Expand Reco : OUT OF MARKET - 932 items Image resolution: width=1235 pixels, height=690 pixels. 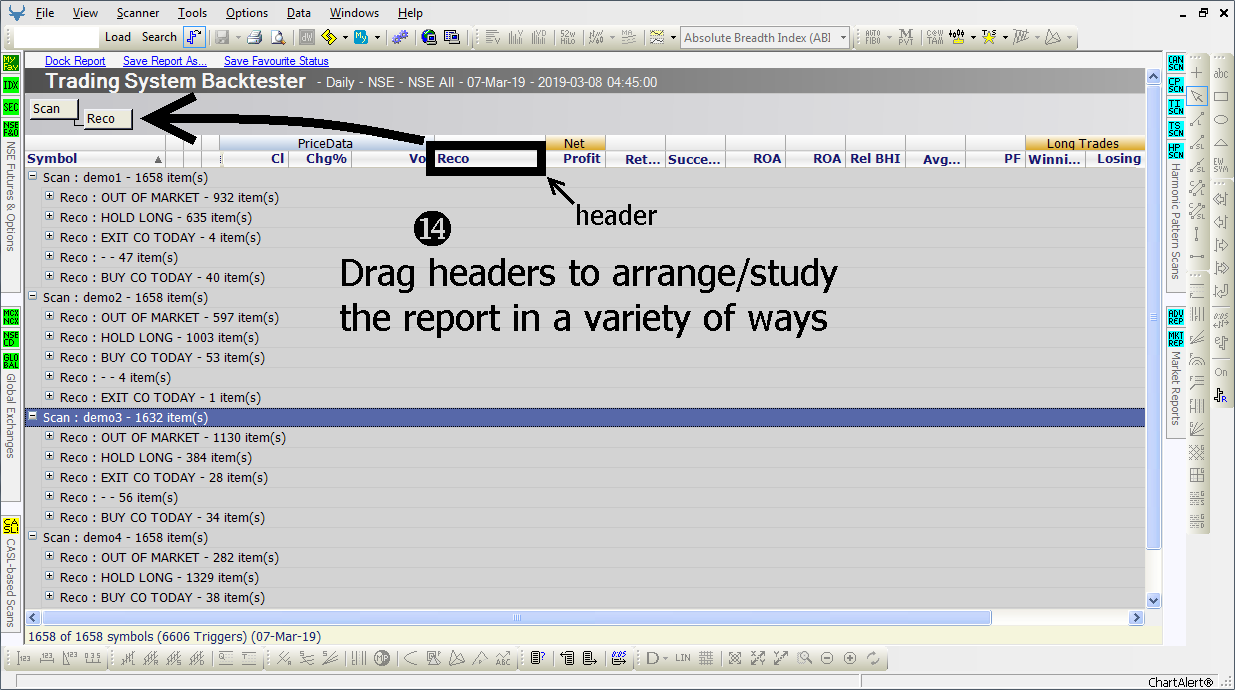click(x=50, y=197)
